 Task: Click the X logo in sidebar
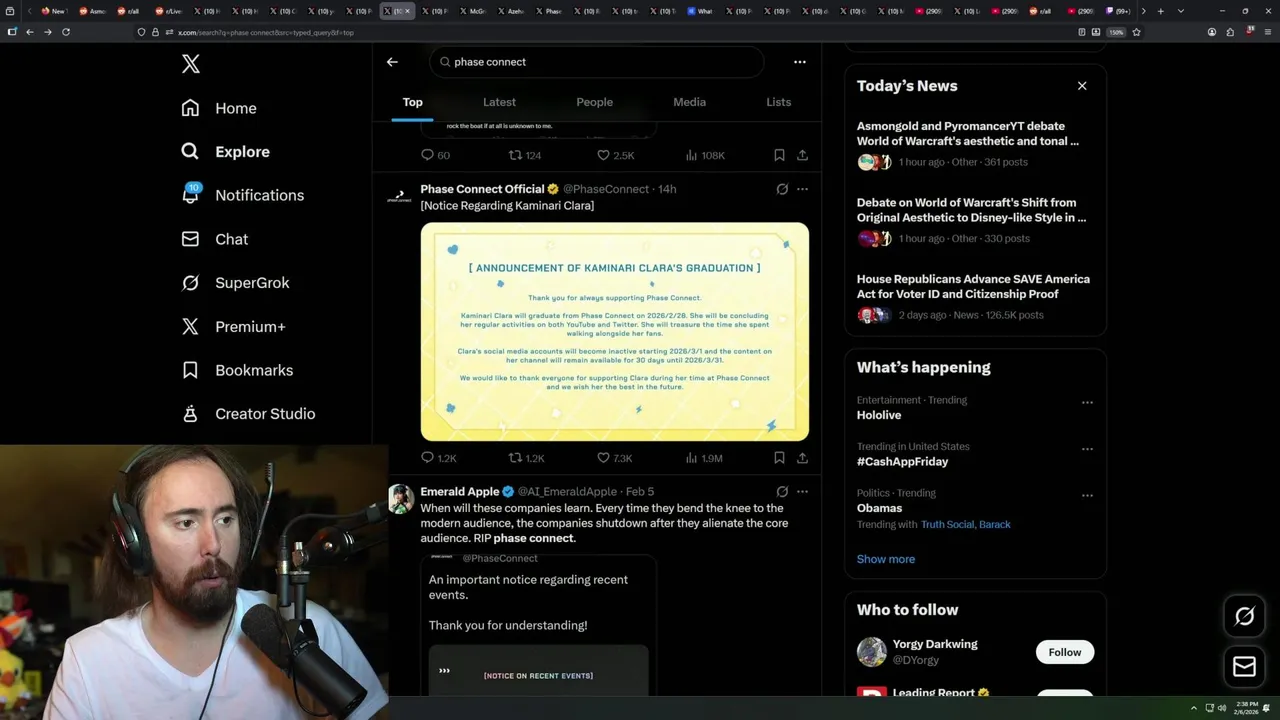tap(191, 64)
